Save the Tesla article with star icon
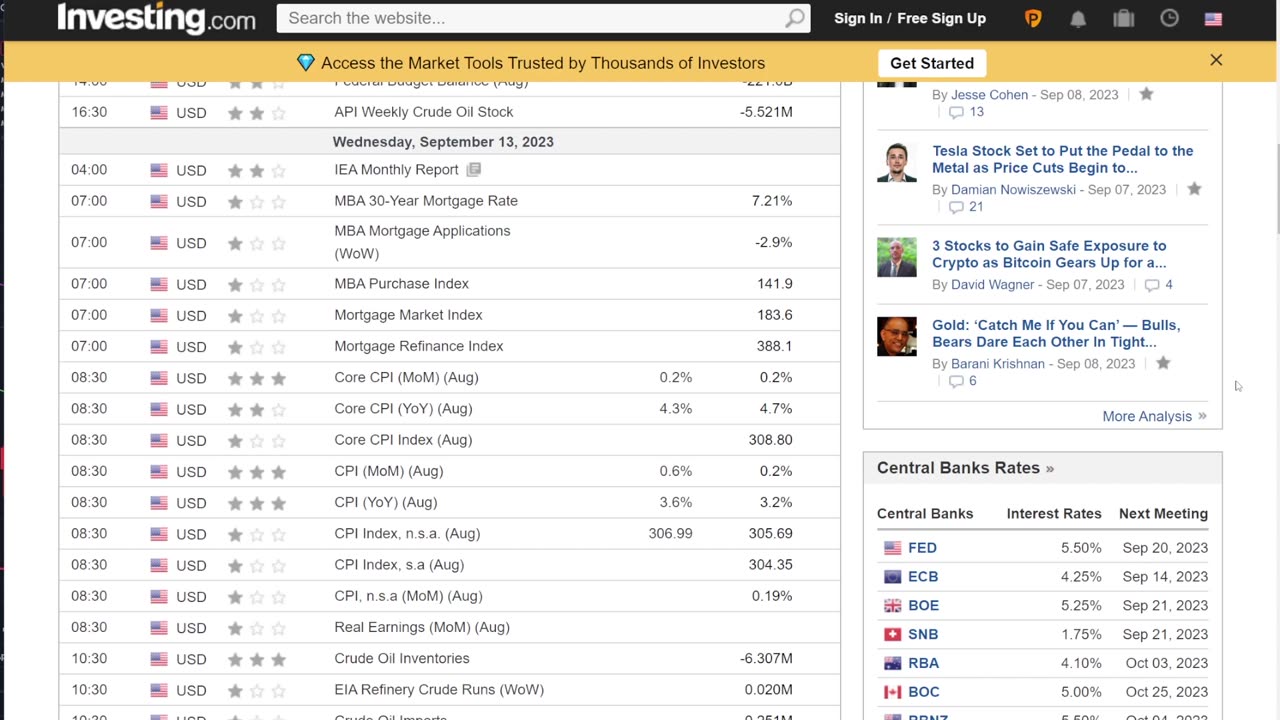The image size is (1280, 720). click(x=1194, y=189)
